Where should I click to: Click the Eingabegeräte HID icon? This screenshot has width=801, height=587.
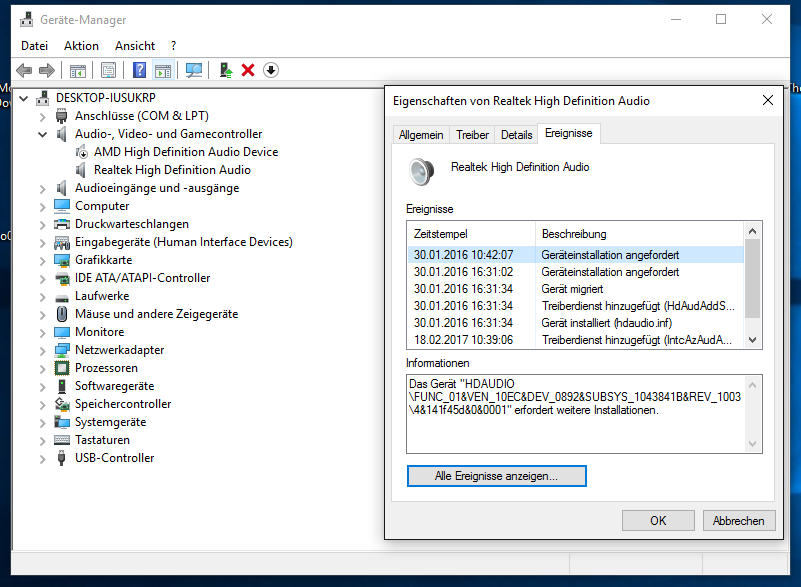pos(62,242)
